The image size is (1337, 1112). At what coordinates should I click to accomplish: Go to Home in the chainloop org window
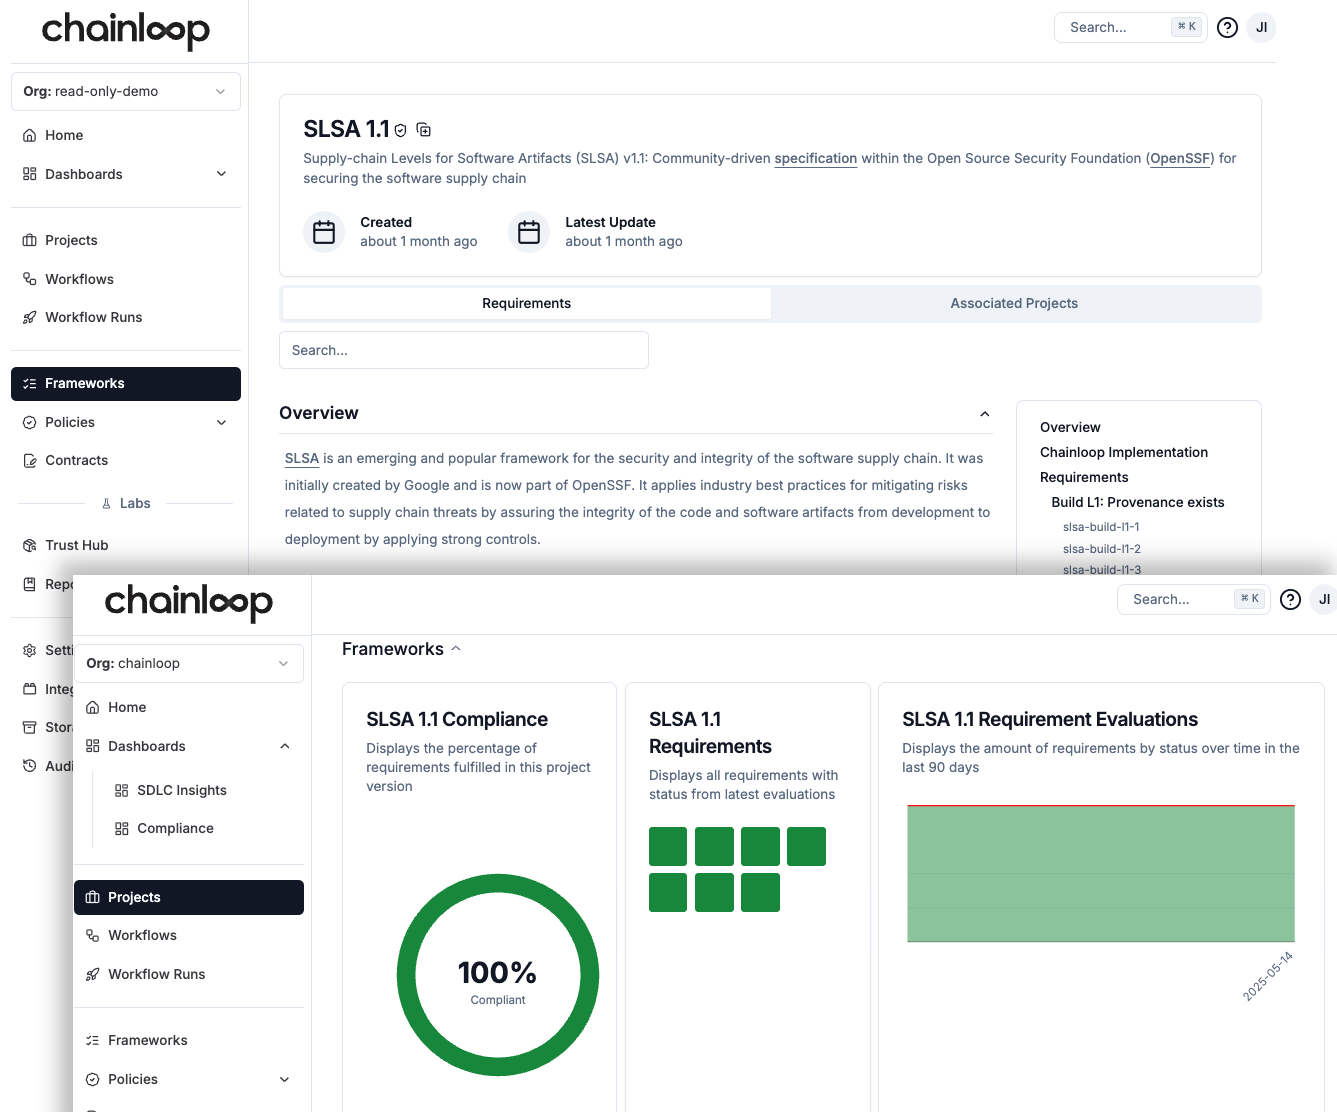pos(189,707)
